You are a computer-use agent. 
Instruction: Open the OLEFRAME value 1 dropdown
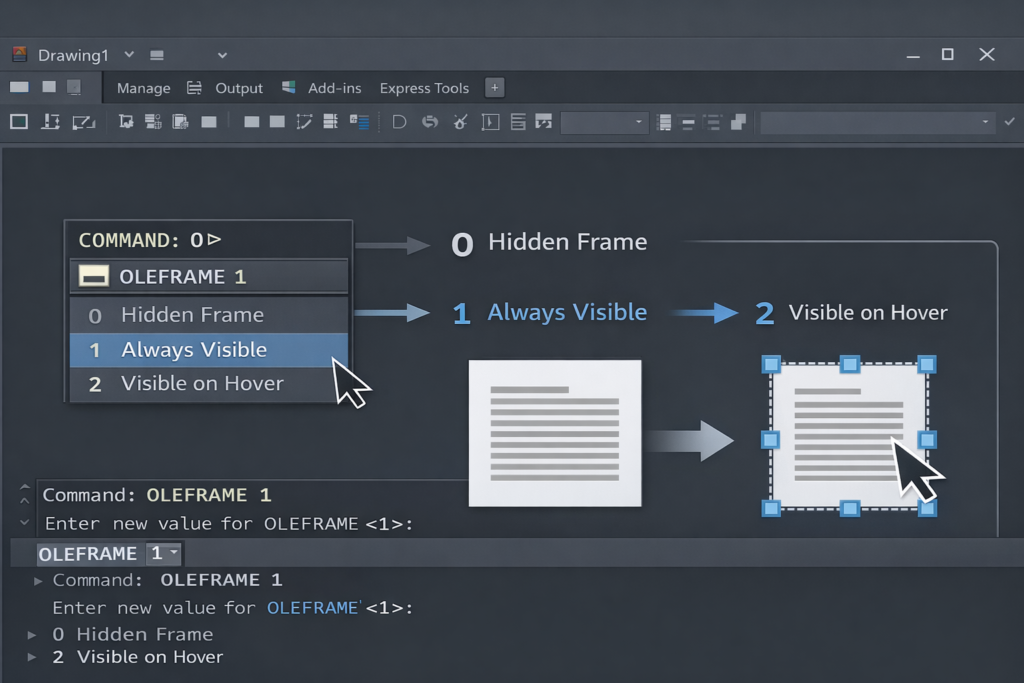[164, 553]
